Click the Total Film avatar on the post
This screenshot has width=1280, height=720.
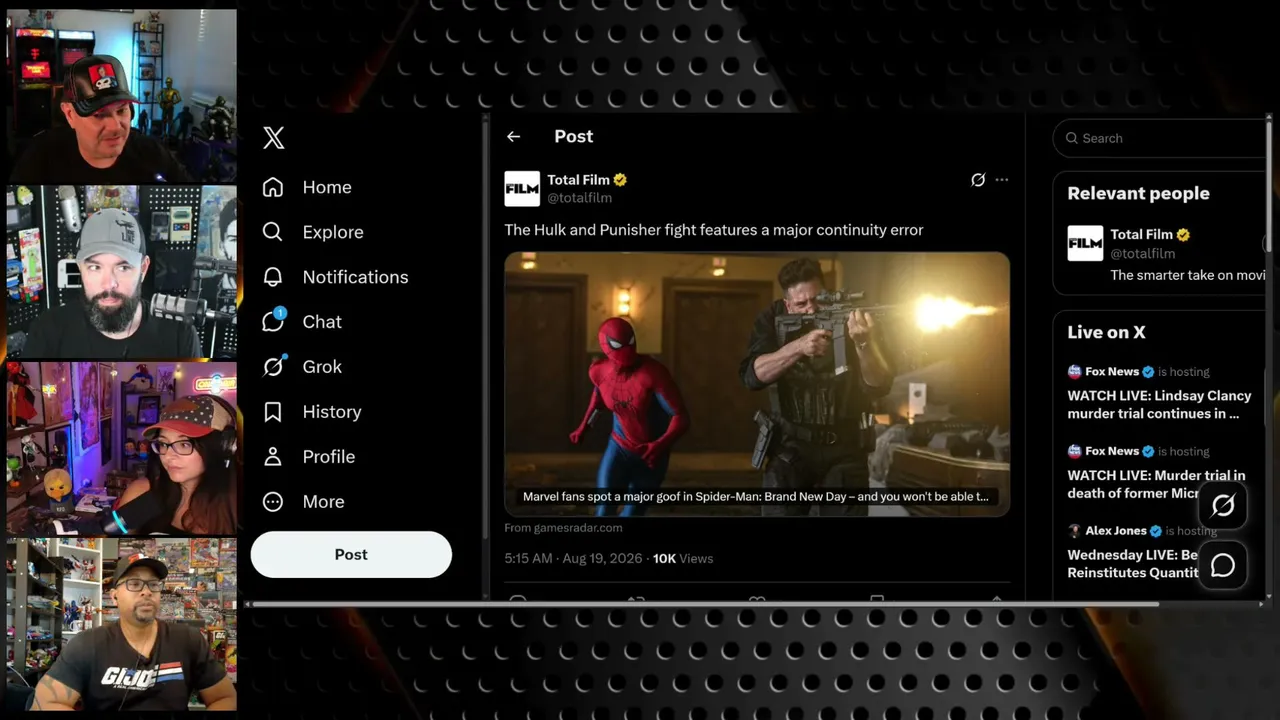[x=522, y=189]
